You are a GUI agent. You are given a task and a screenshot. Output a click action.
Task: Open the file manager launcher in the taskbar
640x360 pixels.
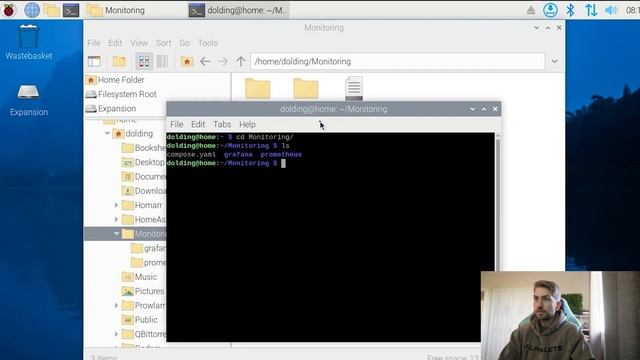pos(52,10)
